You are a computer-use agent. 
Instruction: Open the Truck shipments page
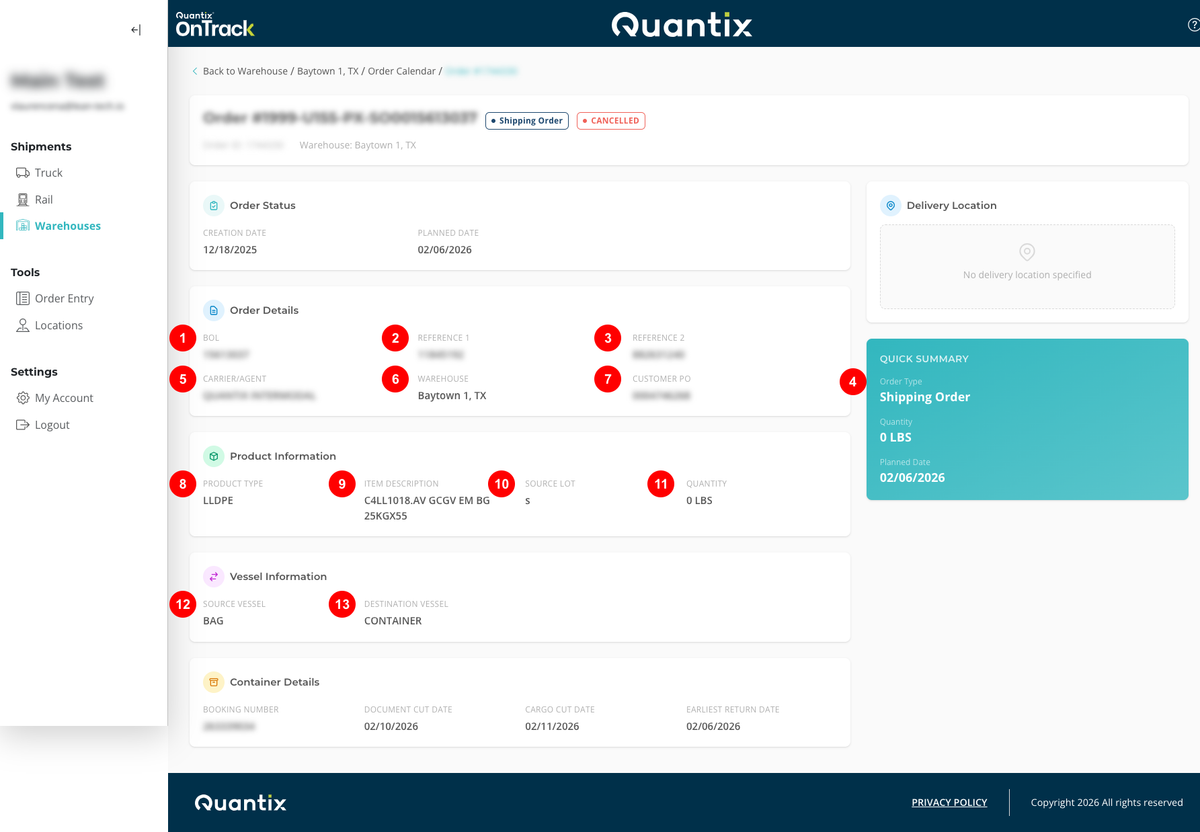[48, 173]
